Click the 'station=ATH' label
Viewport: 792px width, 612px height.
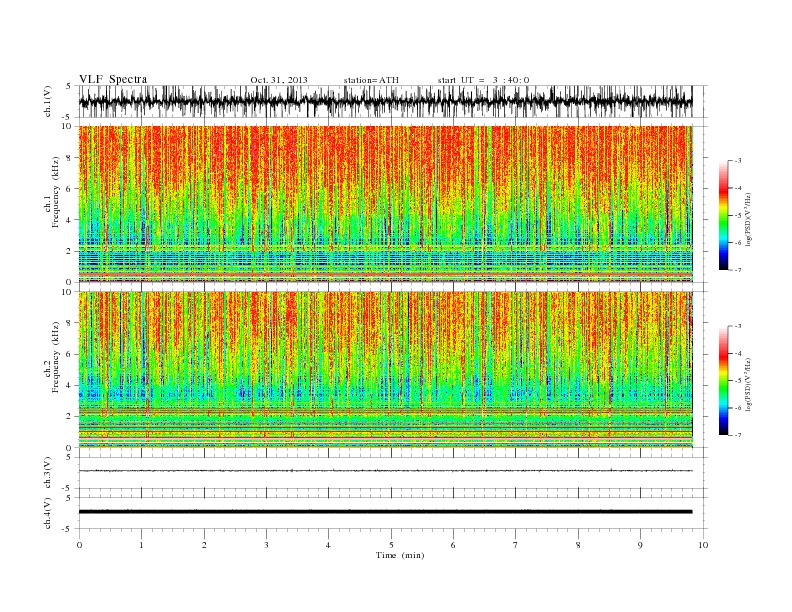pyautogui.click(x=371, y=80)
